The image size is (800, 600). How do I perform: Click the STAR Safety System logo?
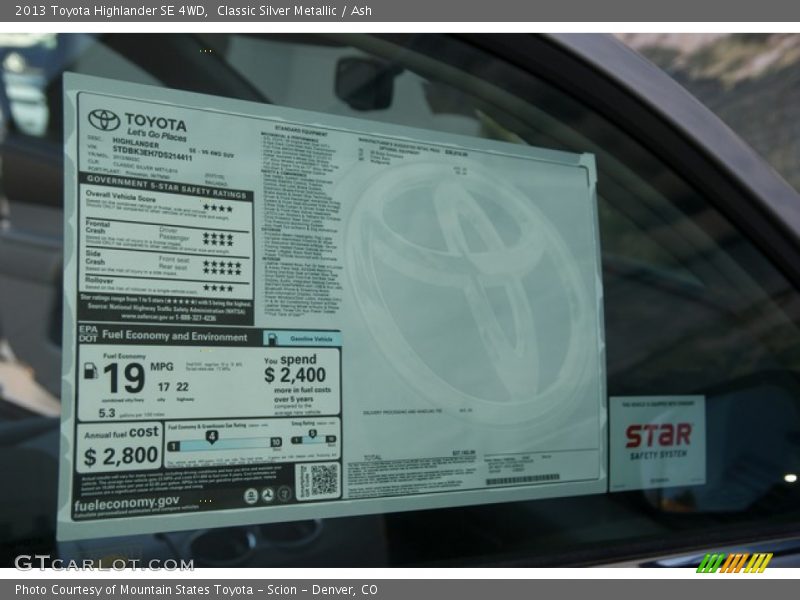[659, 438]
